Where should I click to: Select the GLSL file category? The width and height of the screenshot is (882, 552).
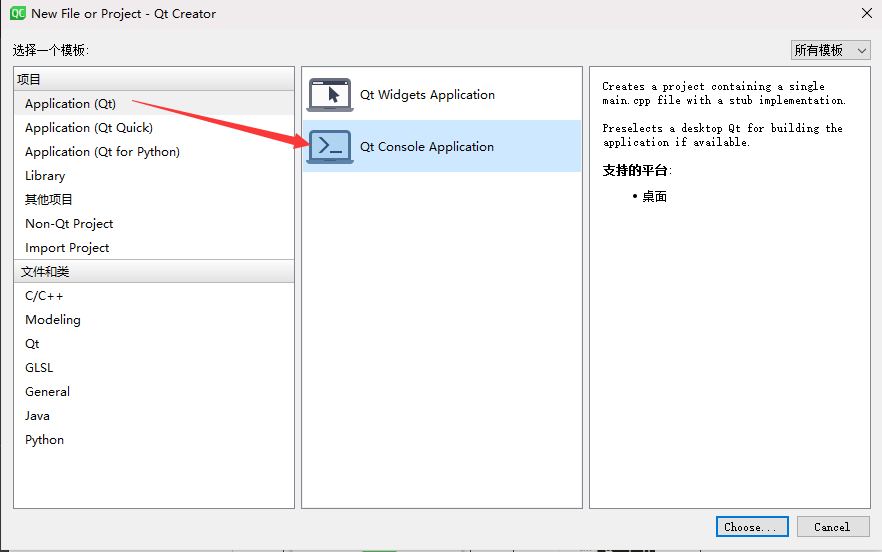coord(154,367)
